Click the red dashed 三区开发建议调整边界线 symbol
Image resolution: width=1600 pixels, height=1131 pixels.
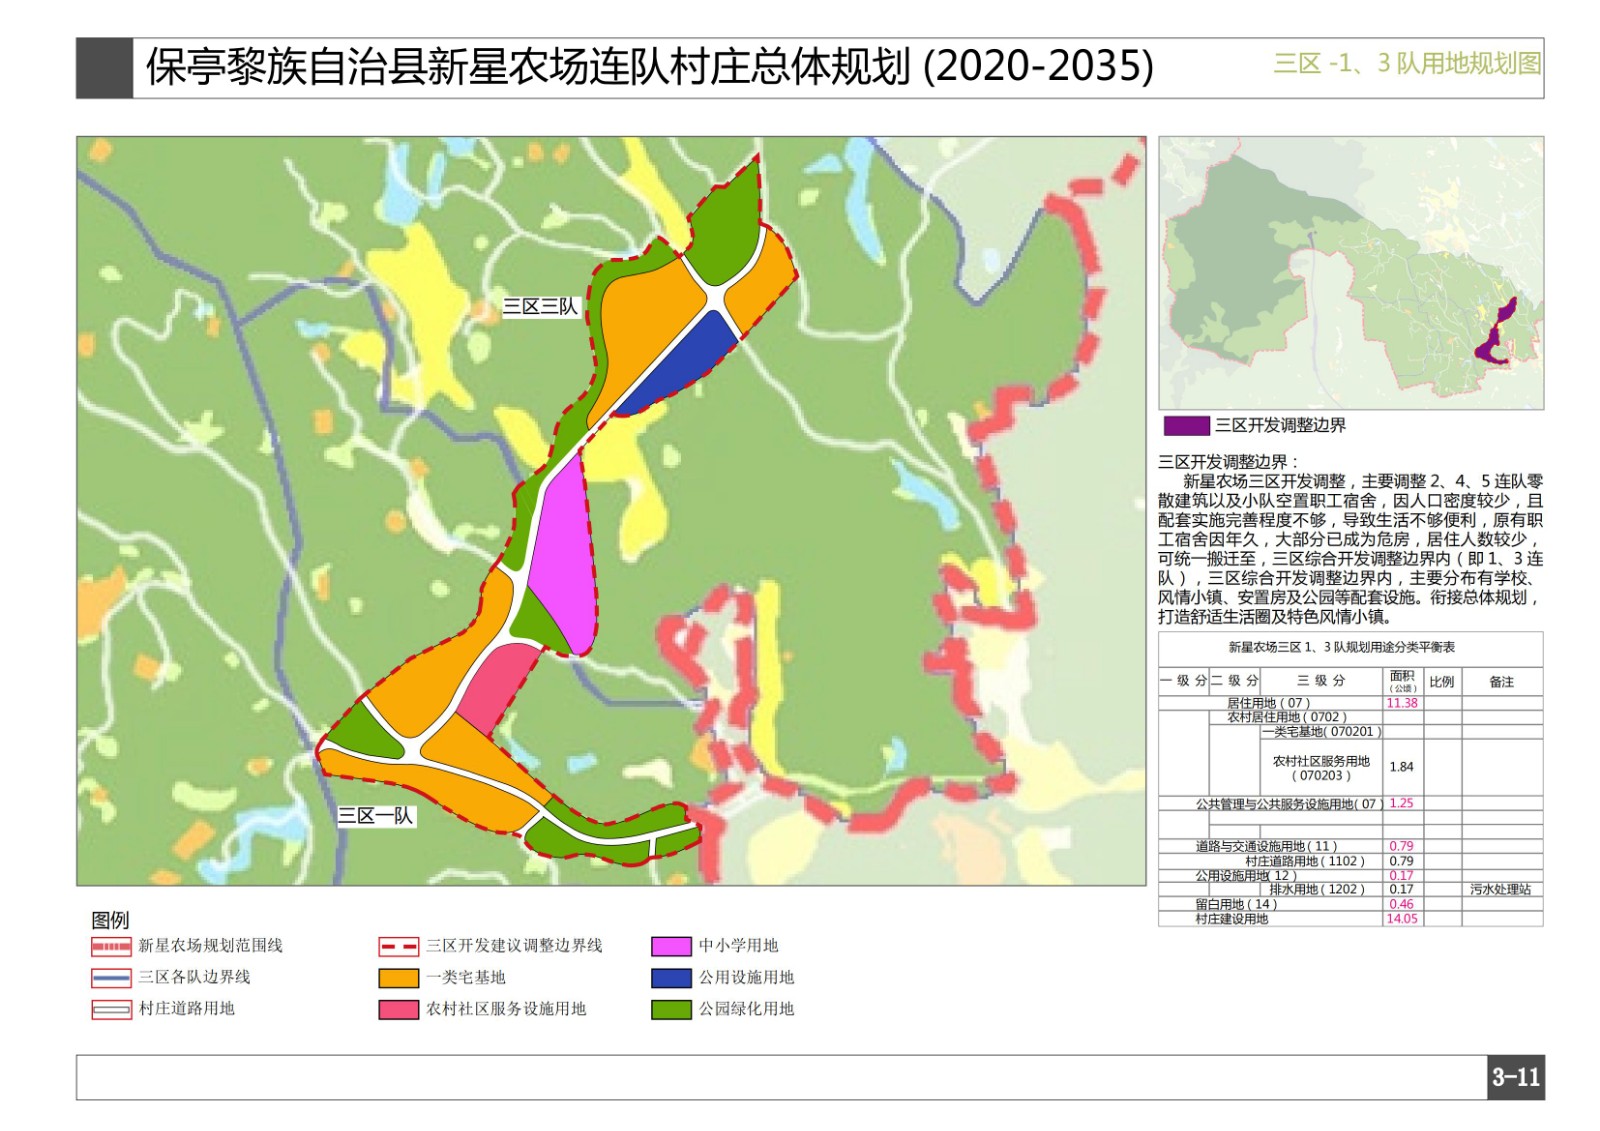click(398, 946)
